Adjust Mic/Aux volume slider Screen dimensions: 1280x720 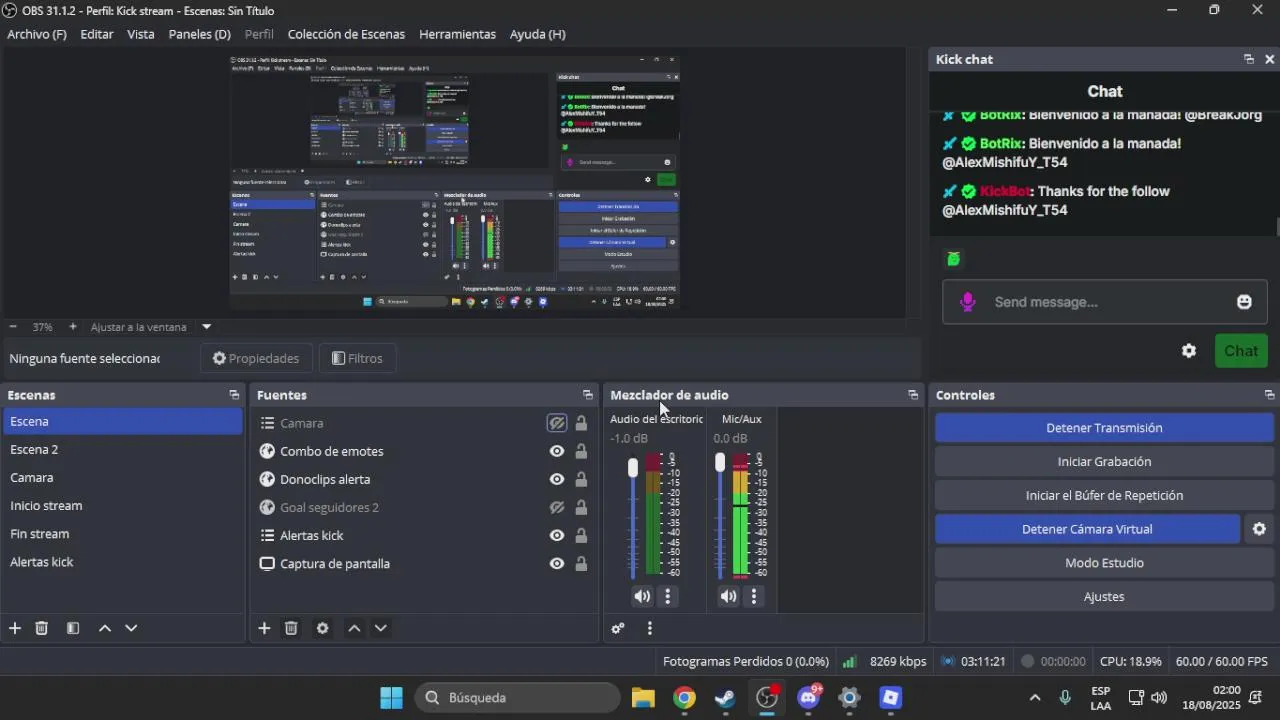pos(720,462)
